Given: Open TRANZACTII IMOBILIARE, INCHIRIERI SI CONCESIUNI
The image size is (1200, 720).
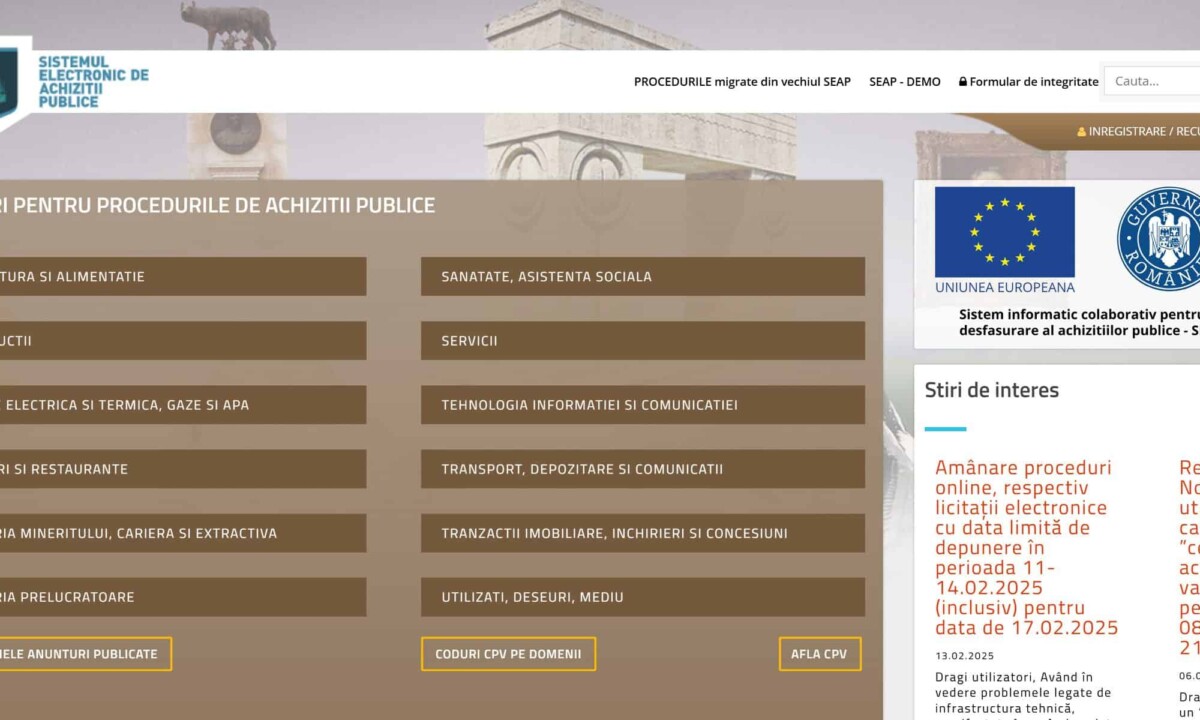Looking at the screenshot, I should (x=642, y=533).
